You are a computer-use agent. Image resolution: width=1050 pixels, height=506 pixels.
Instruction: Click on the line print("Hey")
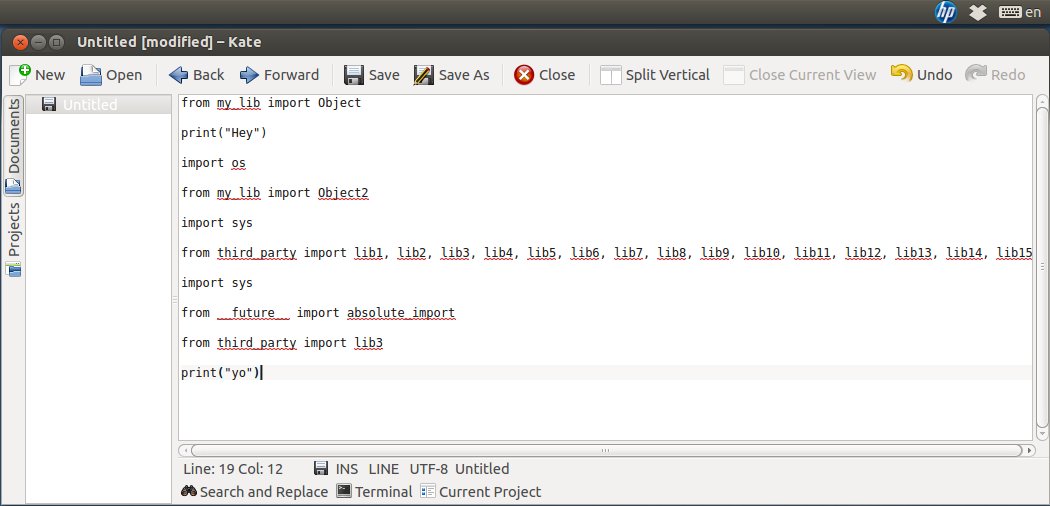pyautogui.click(x=224, y=133)
